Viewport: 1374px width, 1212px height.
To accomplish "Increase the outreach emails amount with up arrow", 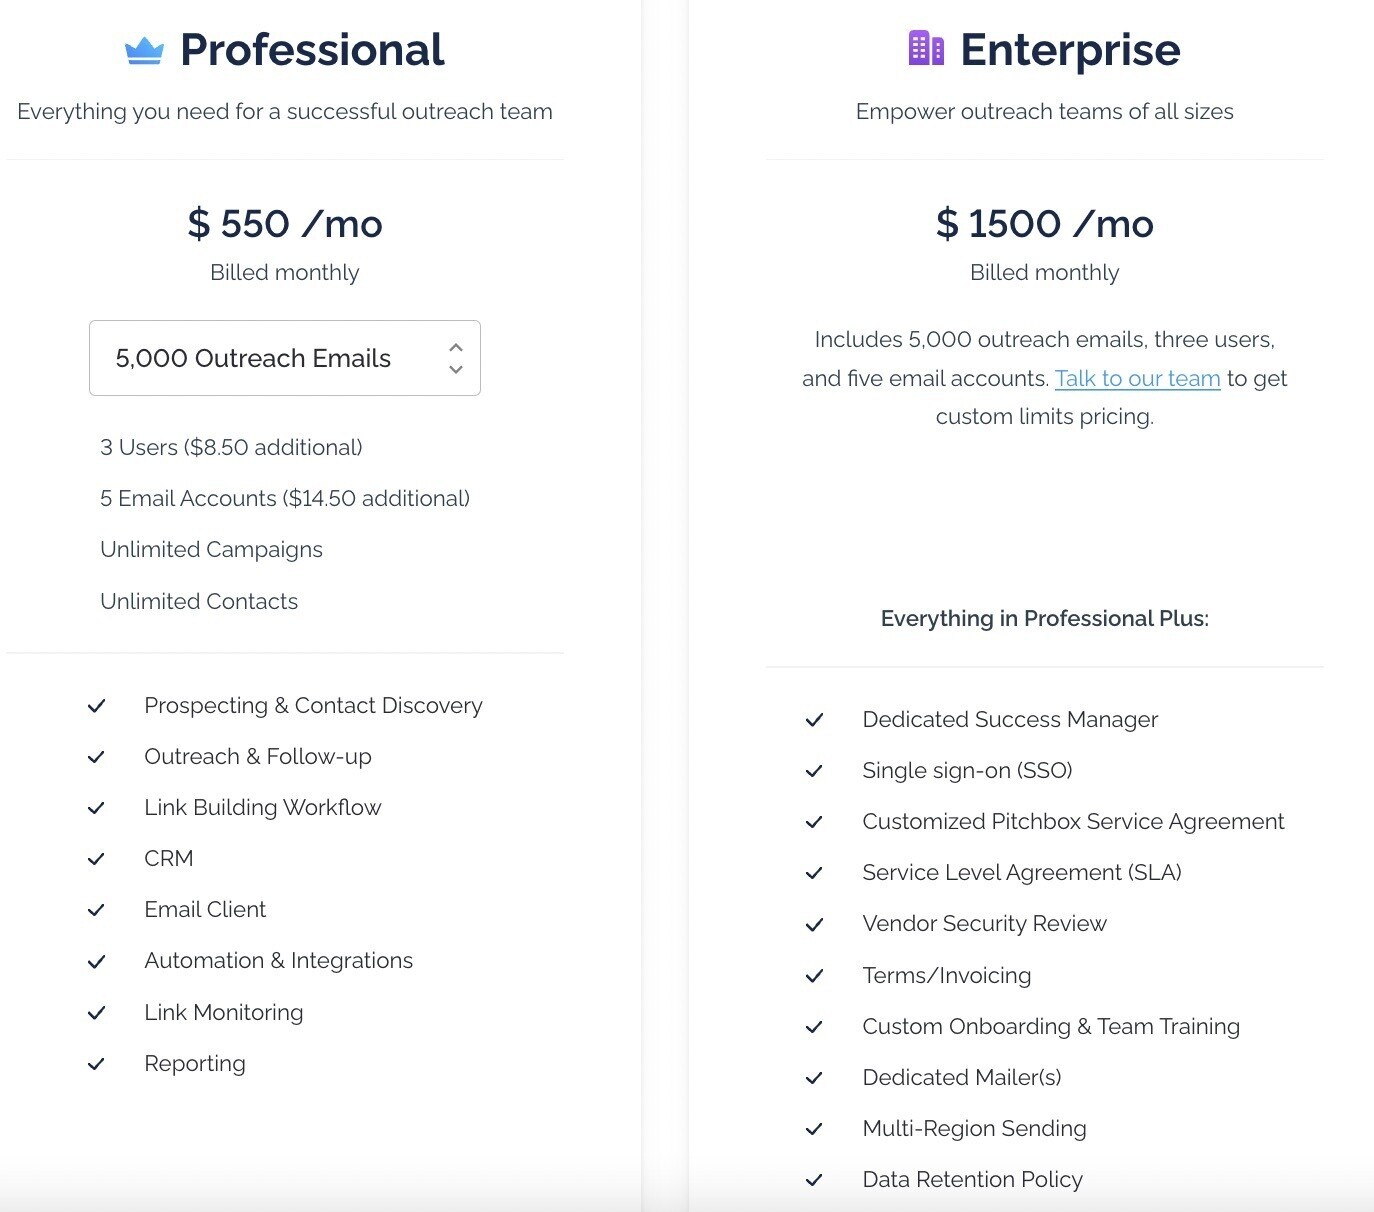I will point(457,345).
